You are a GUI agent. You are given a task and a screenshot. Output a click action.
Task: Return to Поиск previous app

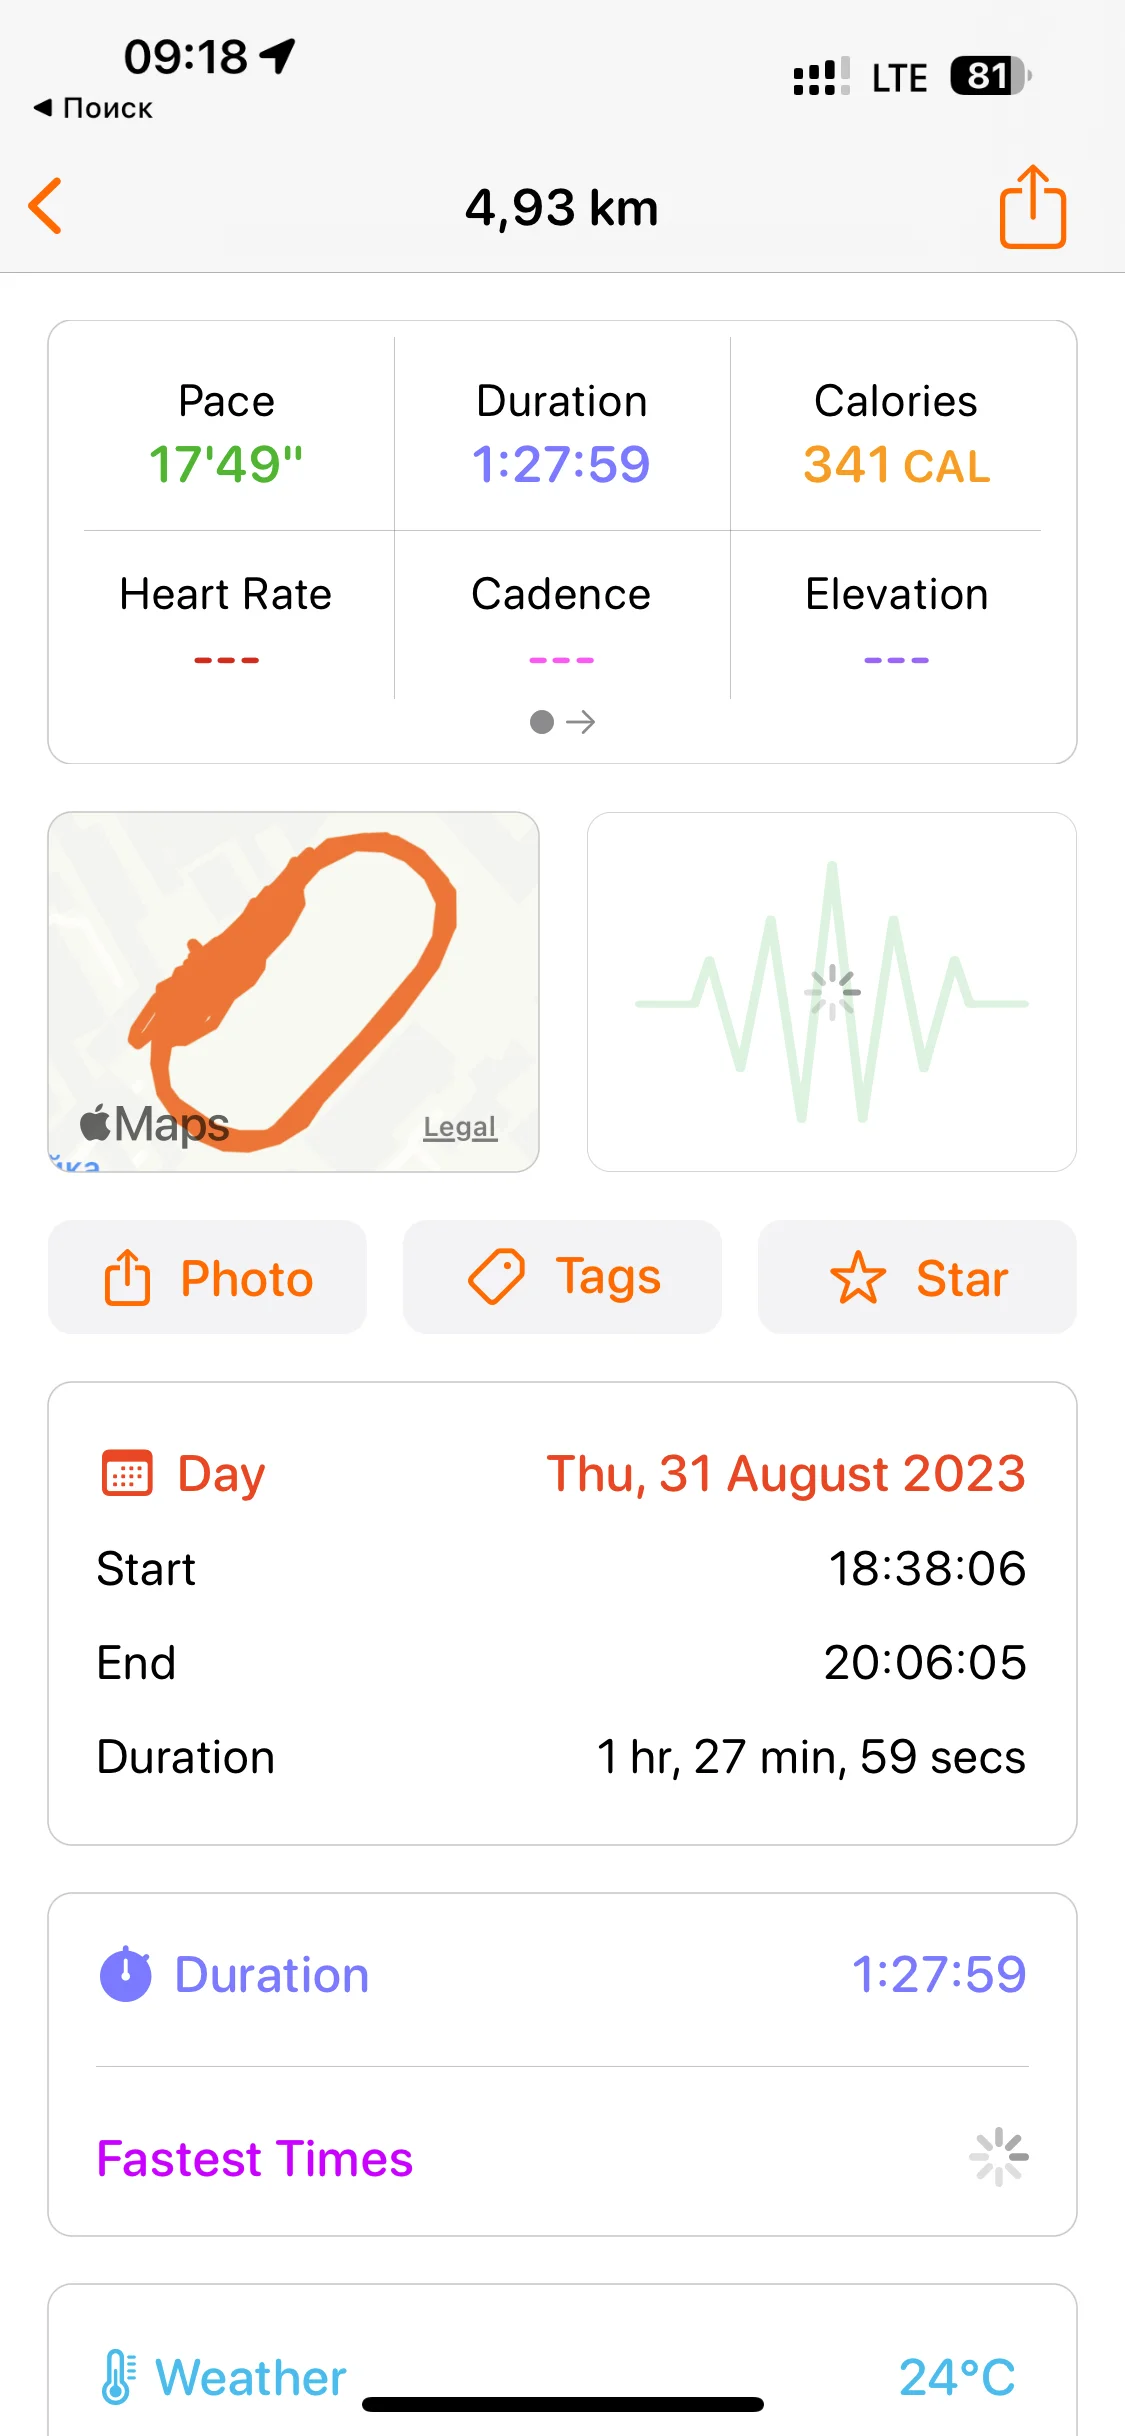tap(93, 108)
